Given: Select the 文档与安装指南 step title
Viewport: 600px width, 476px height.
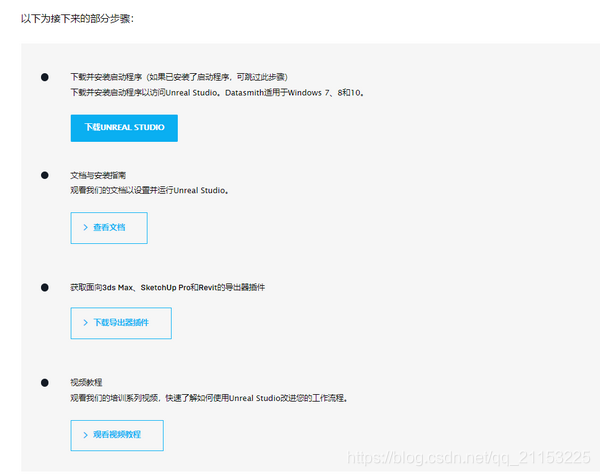Looking at the screenshot, I should pos(98,175).
